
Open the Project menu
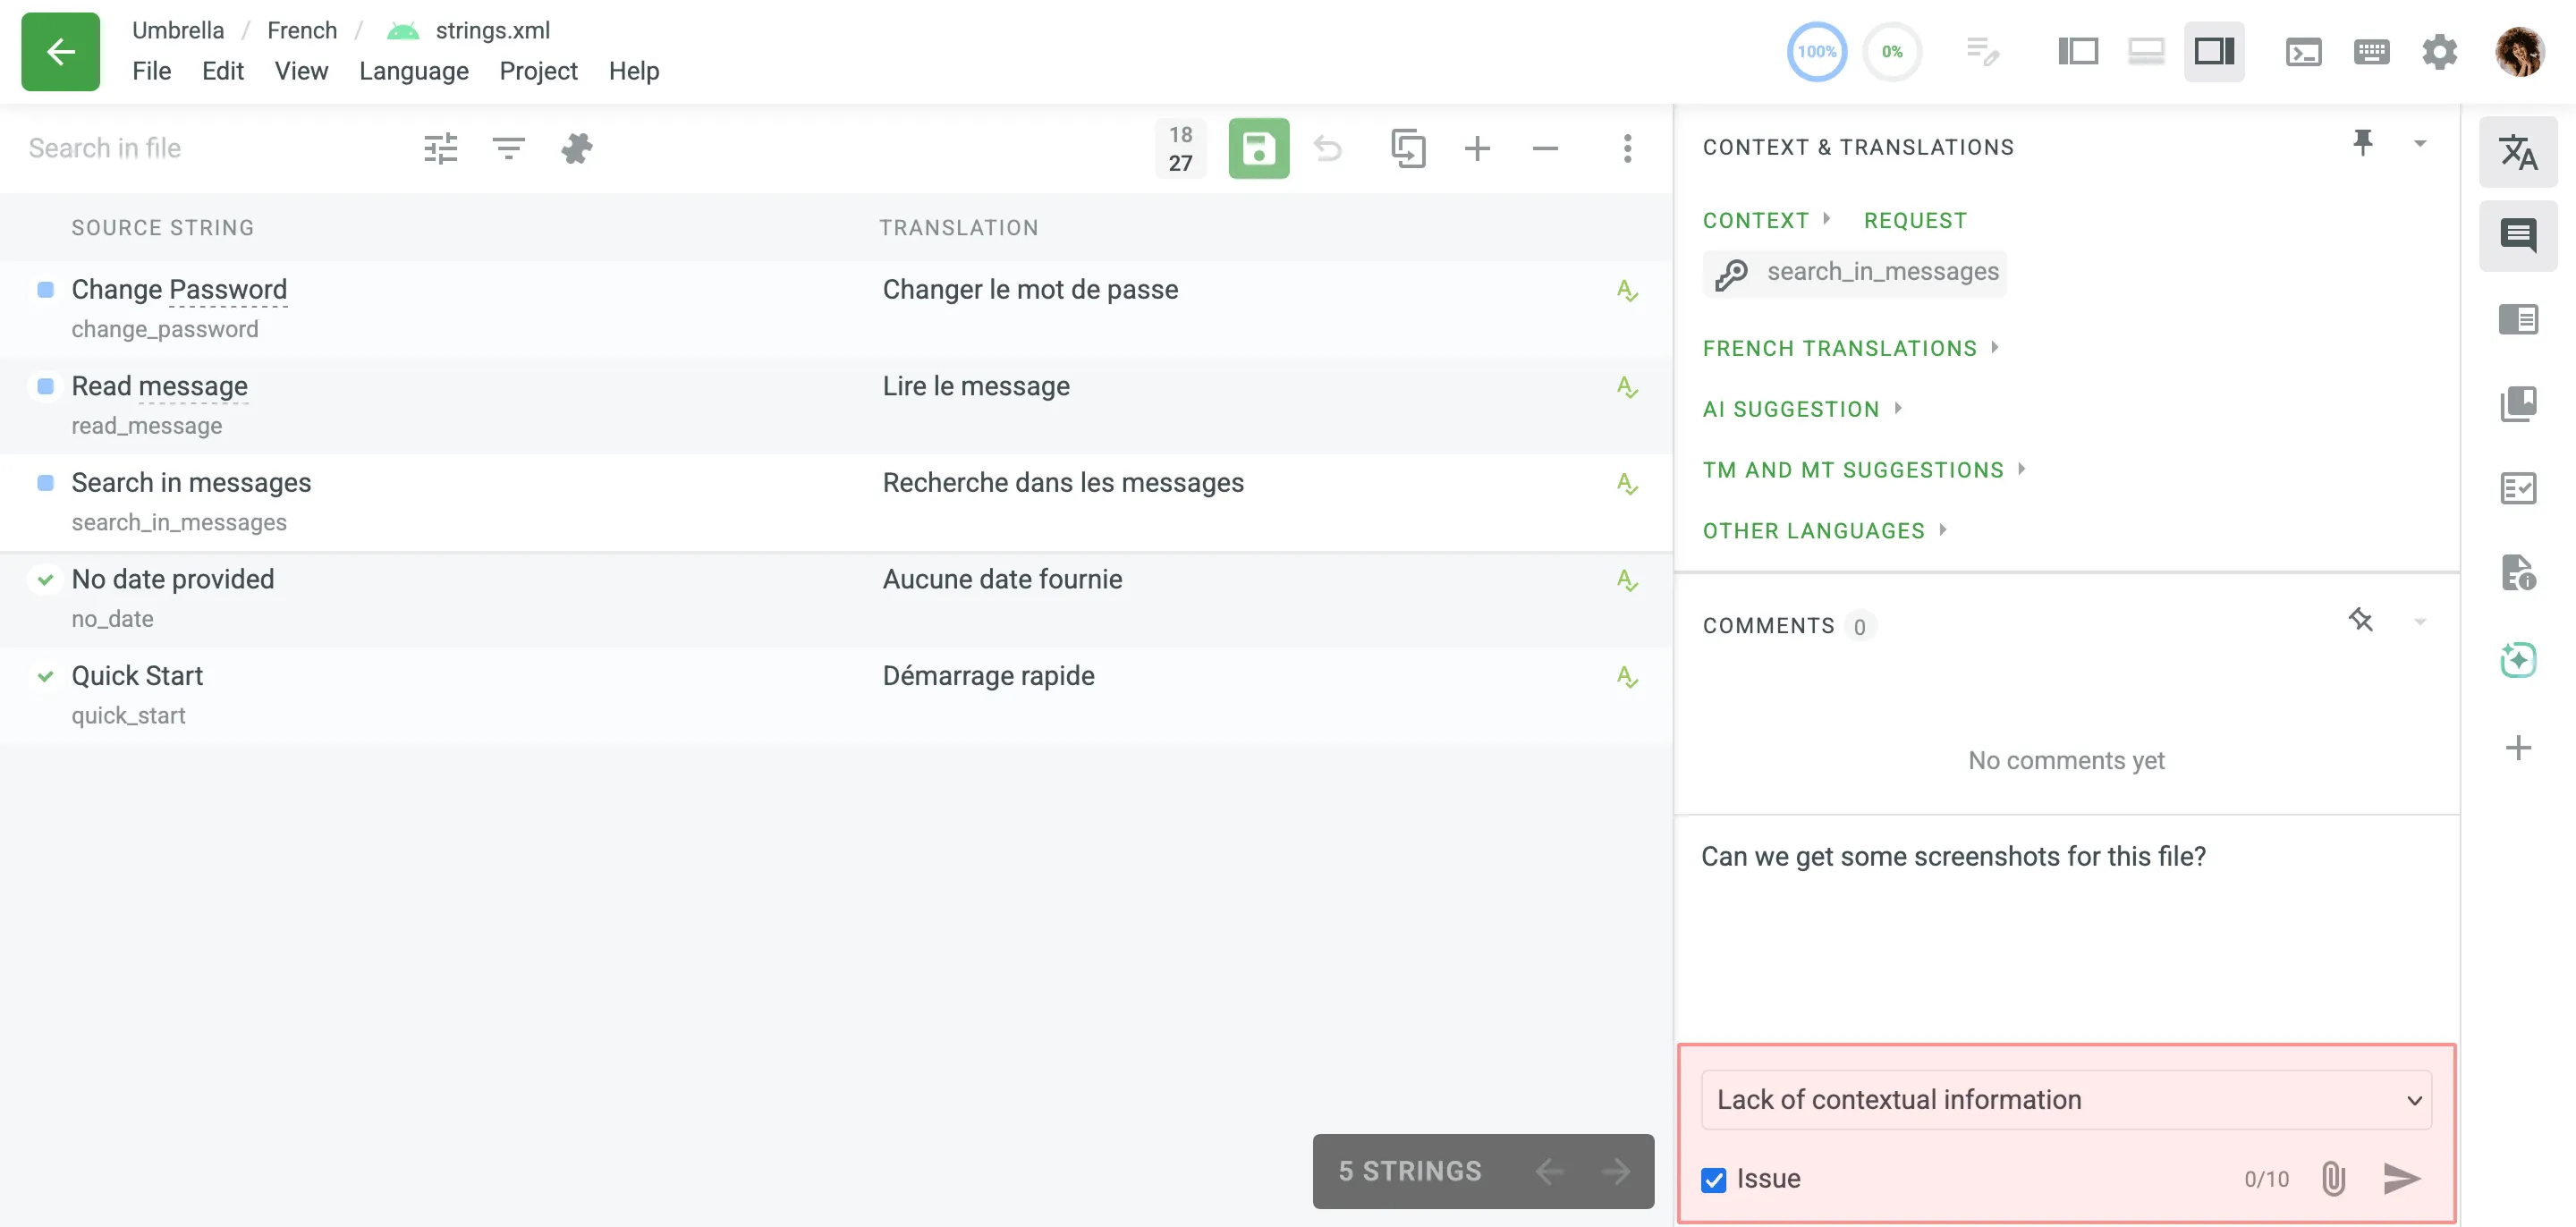click(538, 71)
